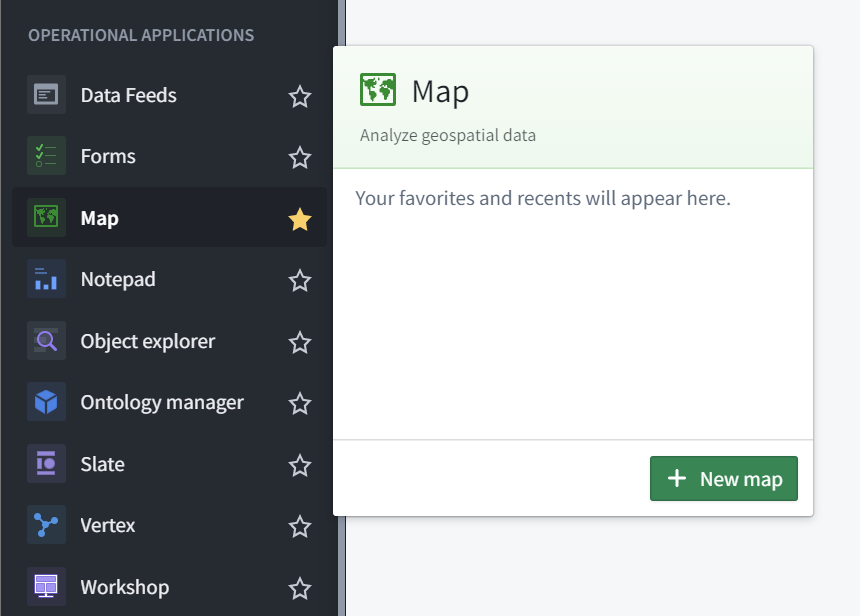Screen dimensions: 860x616
Task: Click the Slate application icon
Action: (x=47, y=464)
